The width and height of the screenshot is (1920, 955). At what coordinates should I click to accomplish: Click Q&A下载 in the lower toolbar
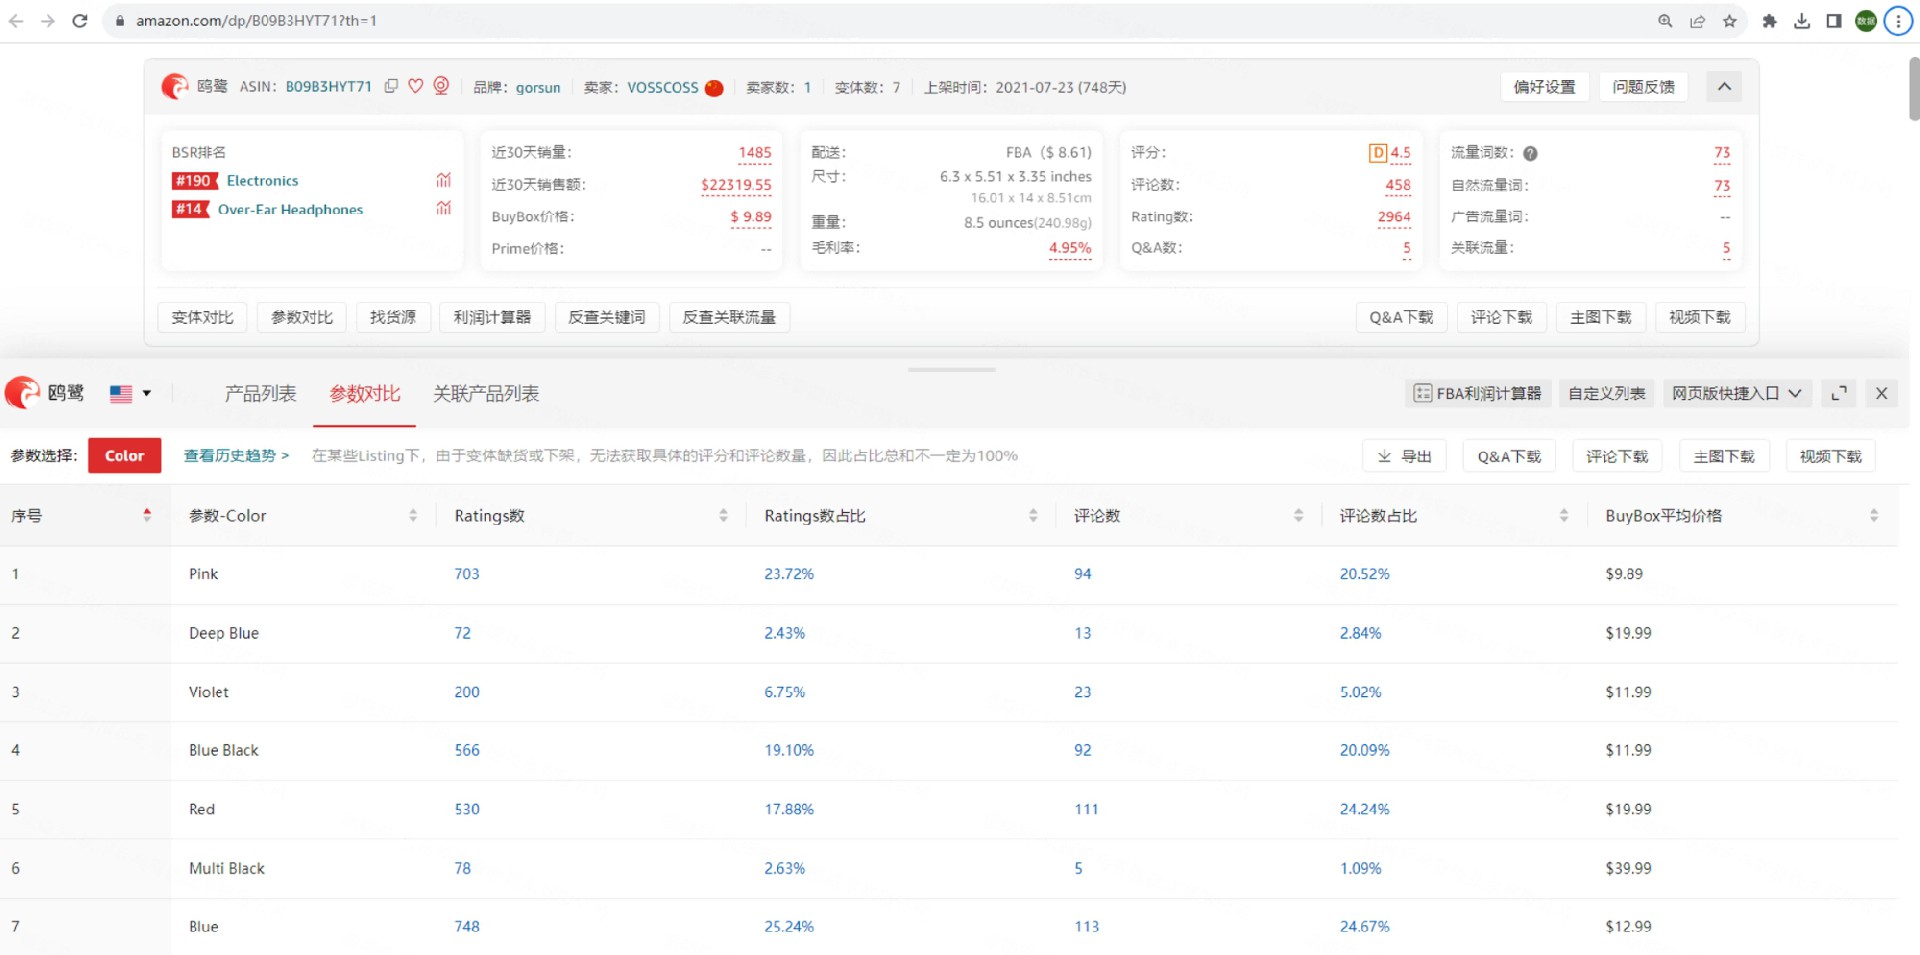tap(1509, 456)
